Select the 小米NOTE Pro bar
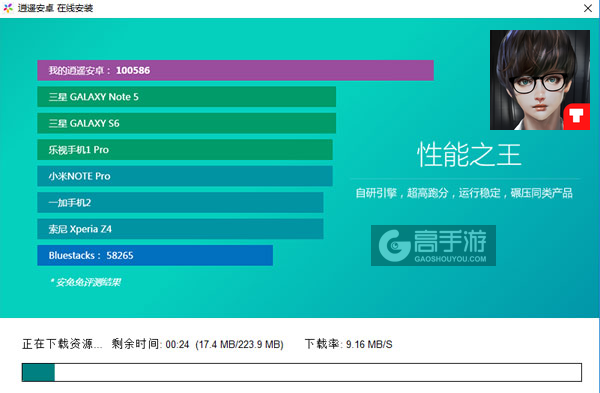This screenshot has width=600, height=393. pos(185,176)
